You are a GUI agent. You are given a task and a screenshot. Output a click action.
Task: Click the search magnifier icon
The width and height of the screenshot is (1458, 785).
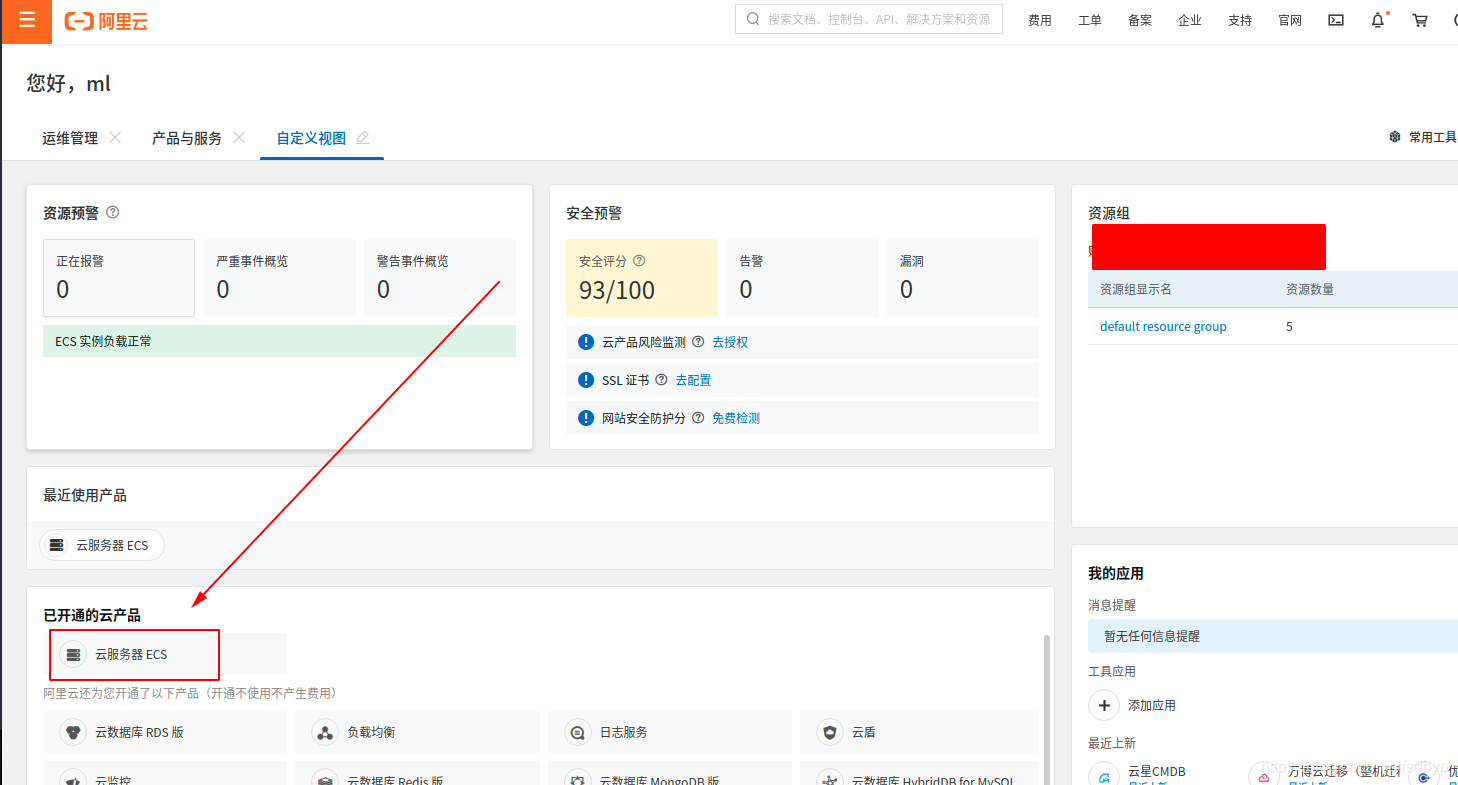(753, 19)
